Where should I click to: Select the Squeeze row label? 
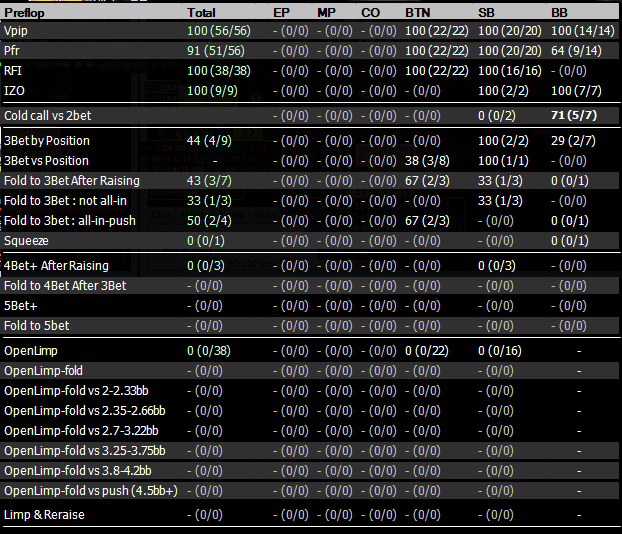[26, 241]
